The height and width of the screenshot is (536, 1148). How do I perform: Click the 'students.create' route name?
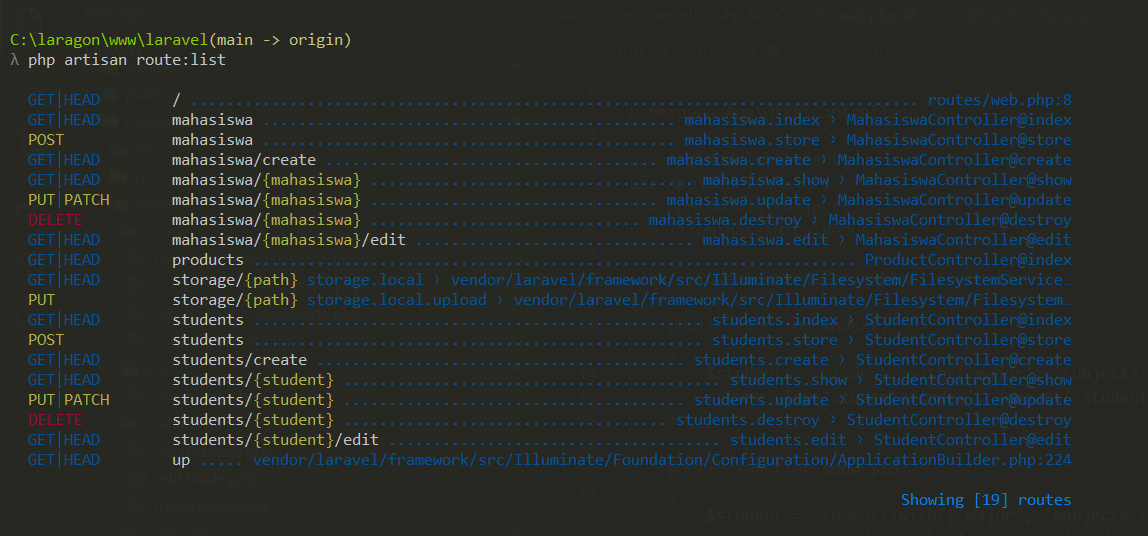761,360
